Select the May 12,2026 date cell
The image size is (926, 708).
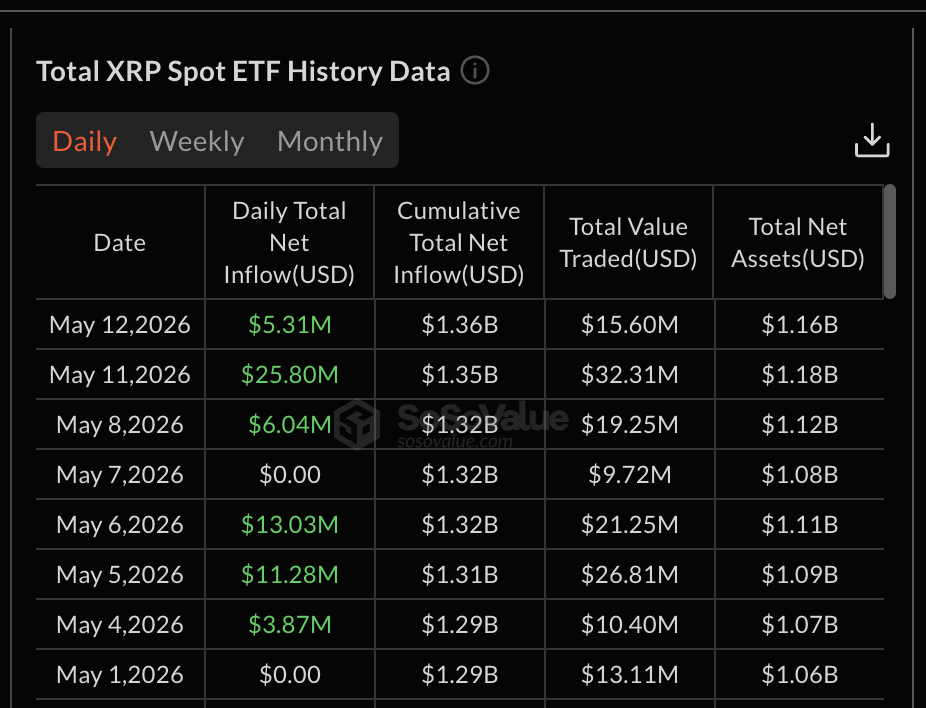[120, 324]
